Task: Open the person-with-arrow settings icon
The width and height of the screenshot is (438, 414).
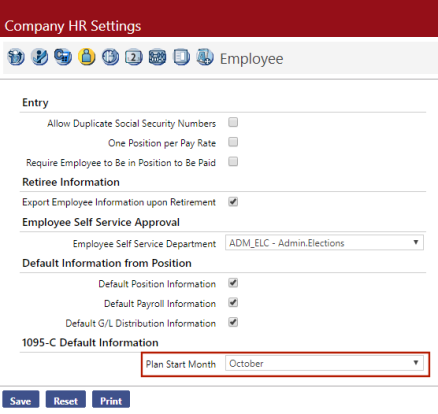Action: point(16,57)
